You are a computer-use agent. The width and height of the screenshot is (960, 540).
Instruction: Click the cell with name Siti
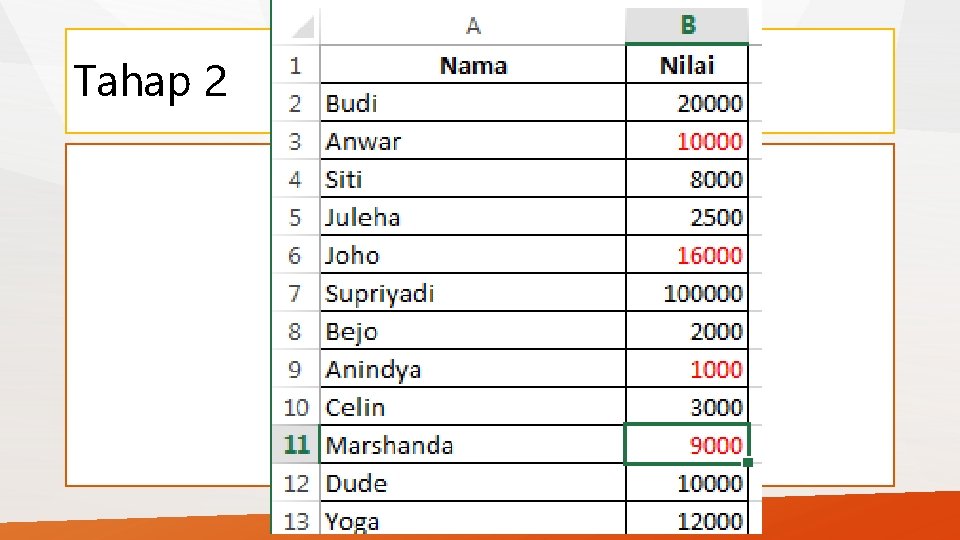(x=473, y=179)
